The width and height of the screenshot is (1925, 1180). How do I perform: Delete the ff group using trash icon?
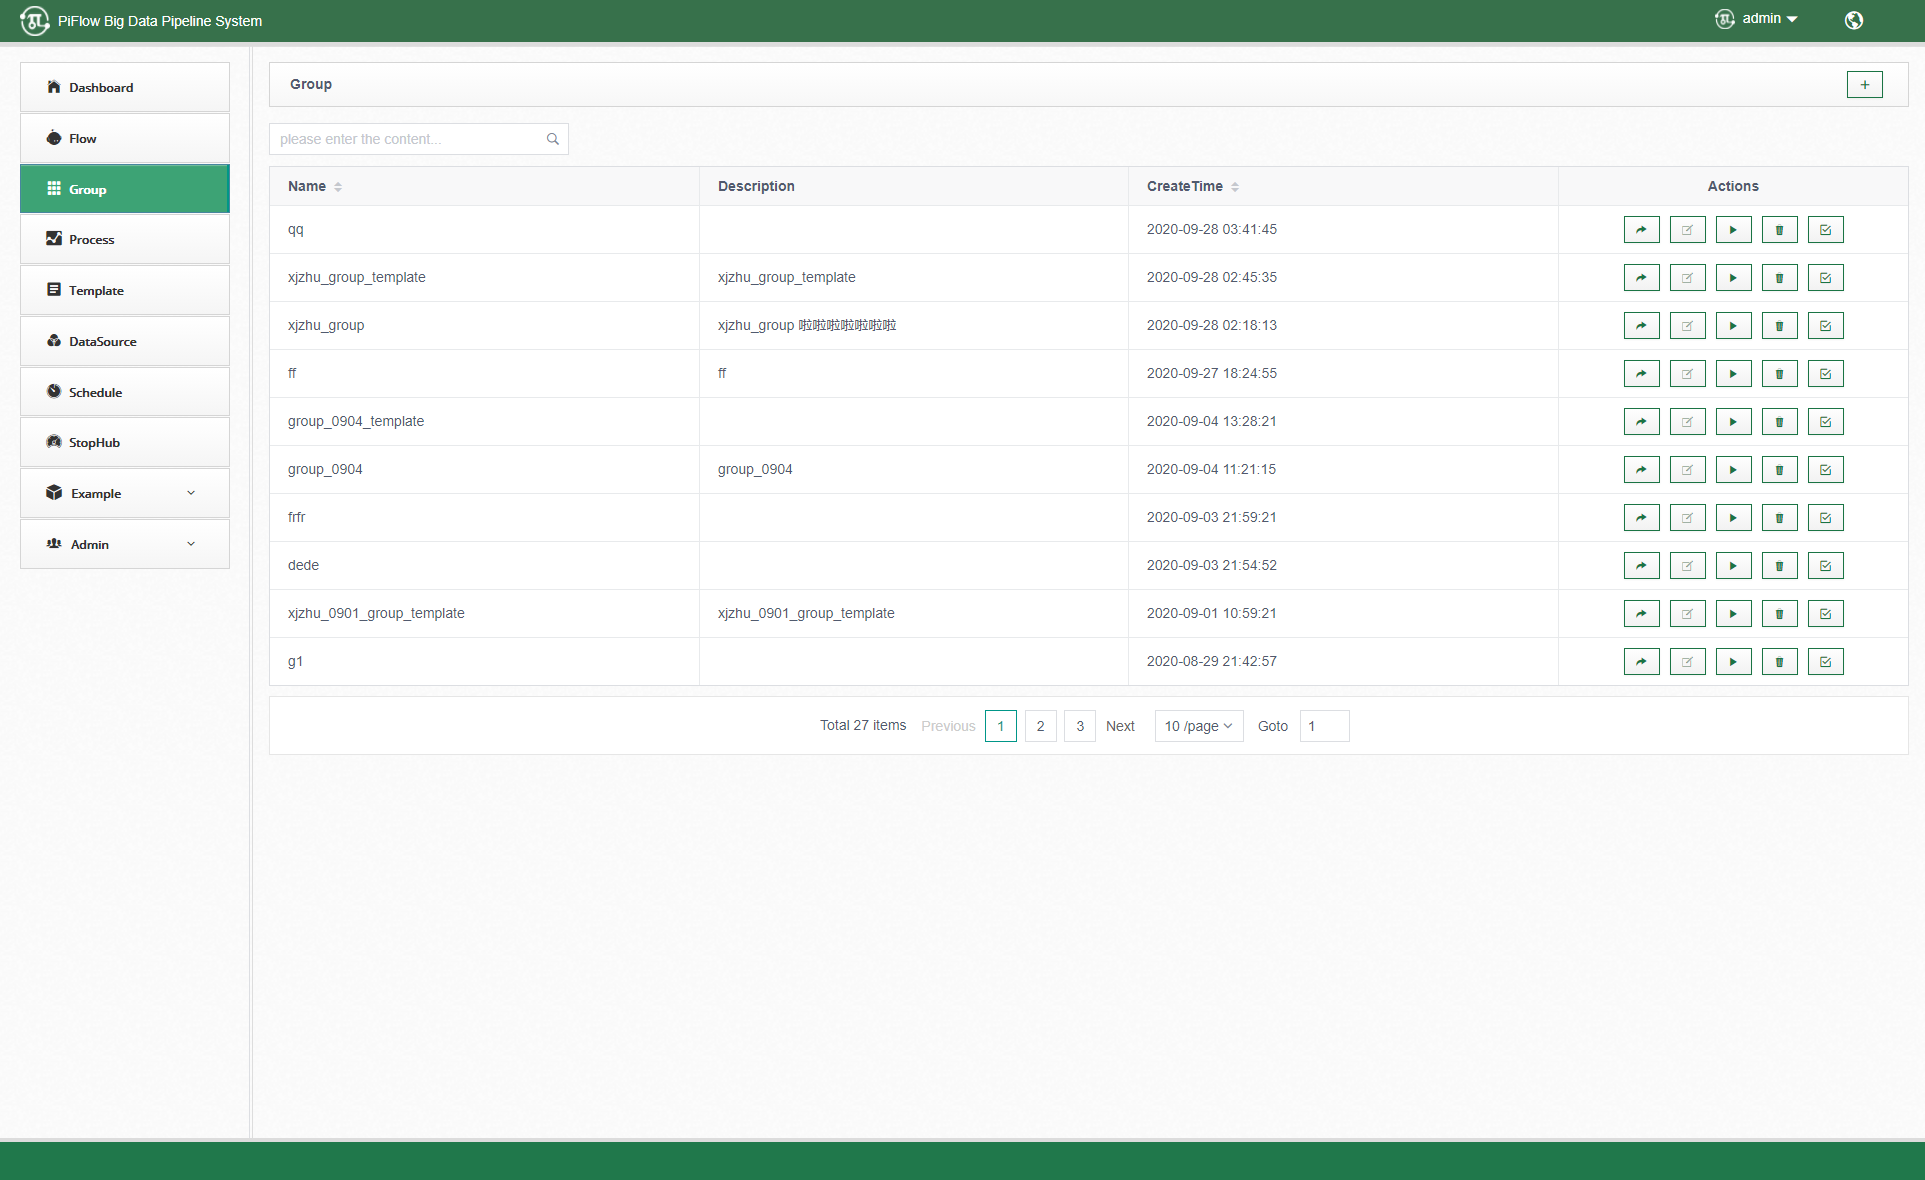[1779, 374]
